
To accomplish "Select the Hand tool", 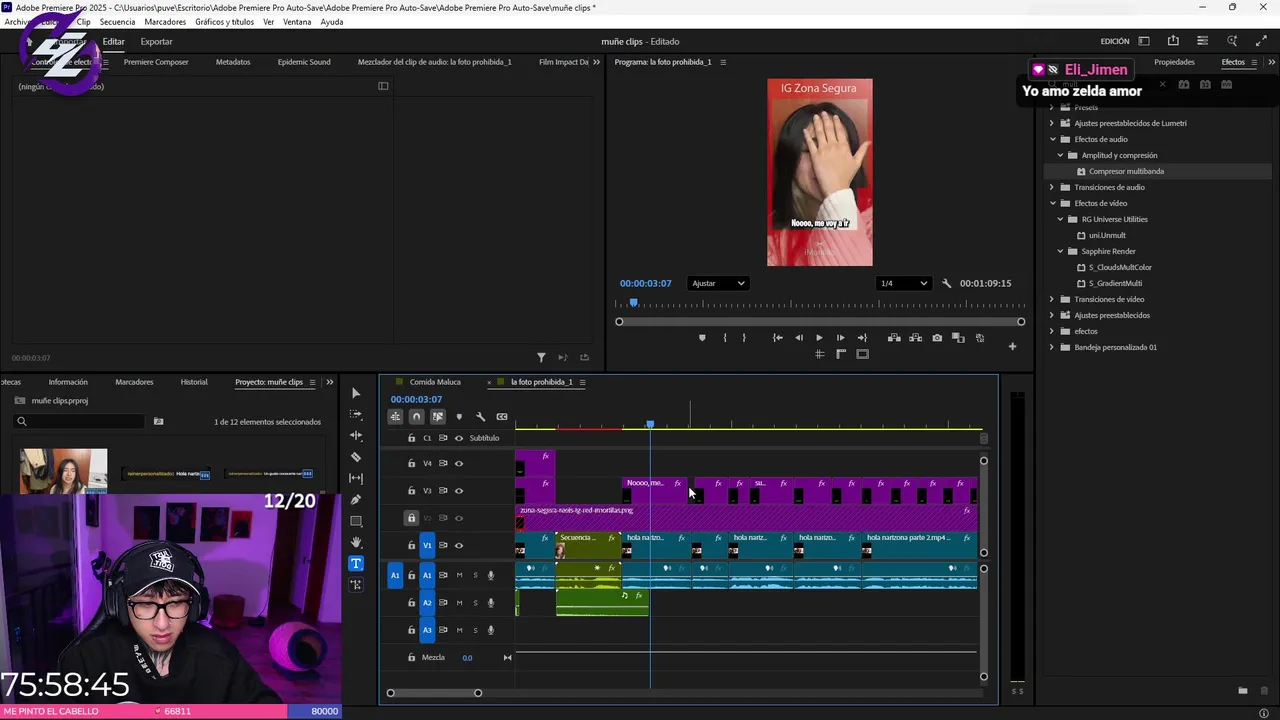I will coord(356,542).
